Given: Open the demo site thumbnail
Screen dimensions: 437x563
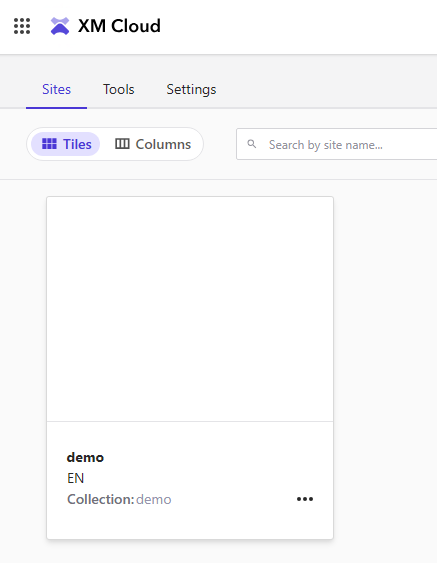Looking at the screenshot, I should point(190,309).
